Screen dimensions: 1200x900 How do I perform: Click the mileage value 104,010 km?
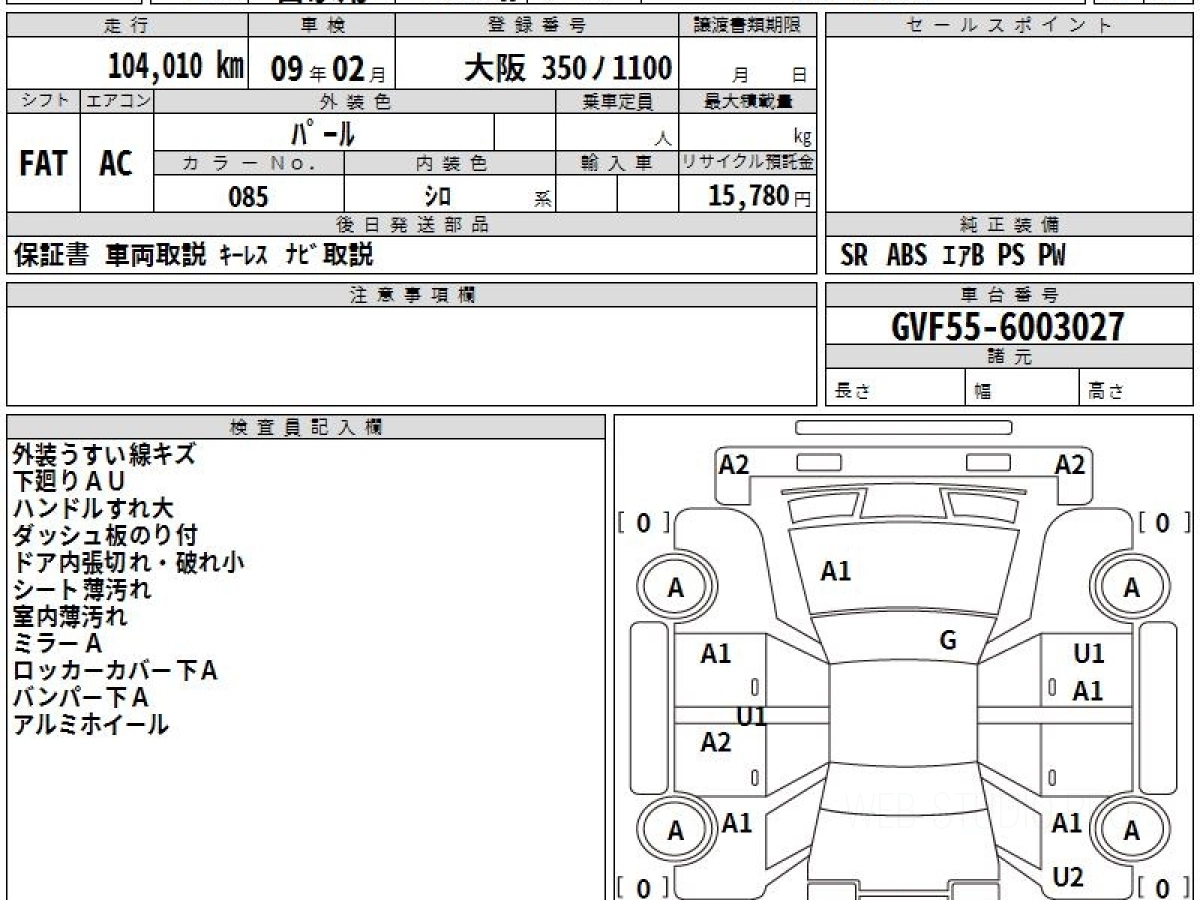(176, 68)
